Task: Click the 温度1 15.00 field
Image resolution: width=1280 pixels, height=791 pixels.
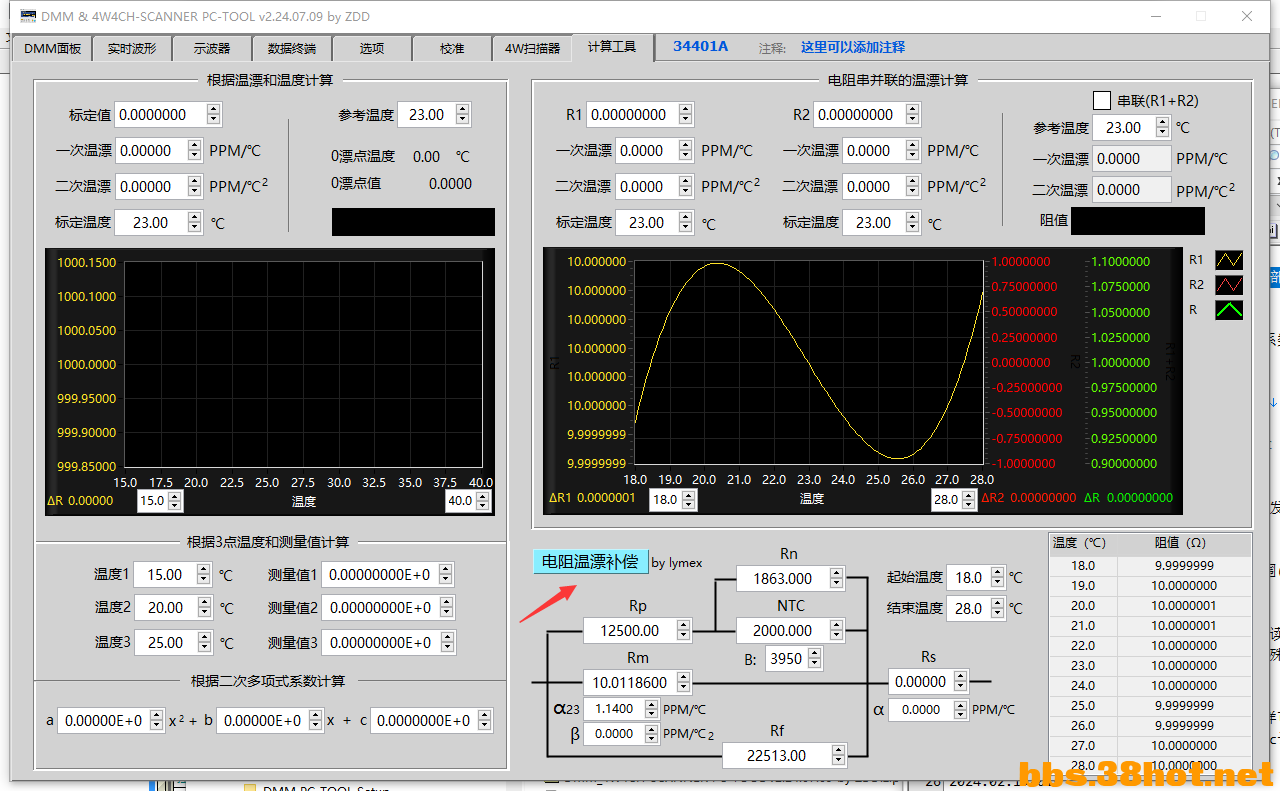Action: (x=165, y=575)
